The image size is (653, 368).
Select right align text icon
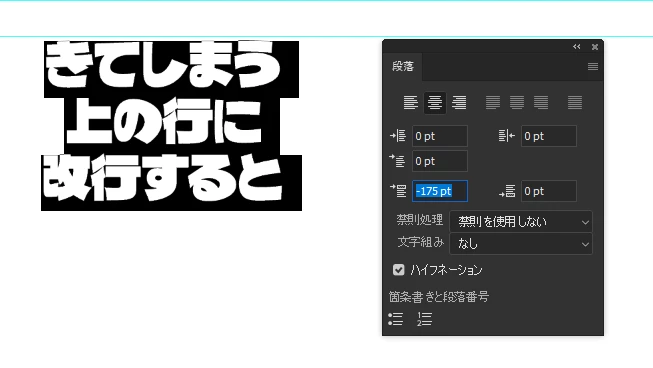459,102
